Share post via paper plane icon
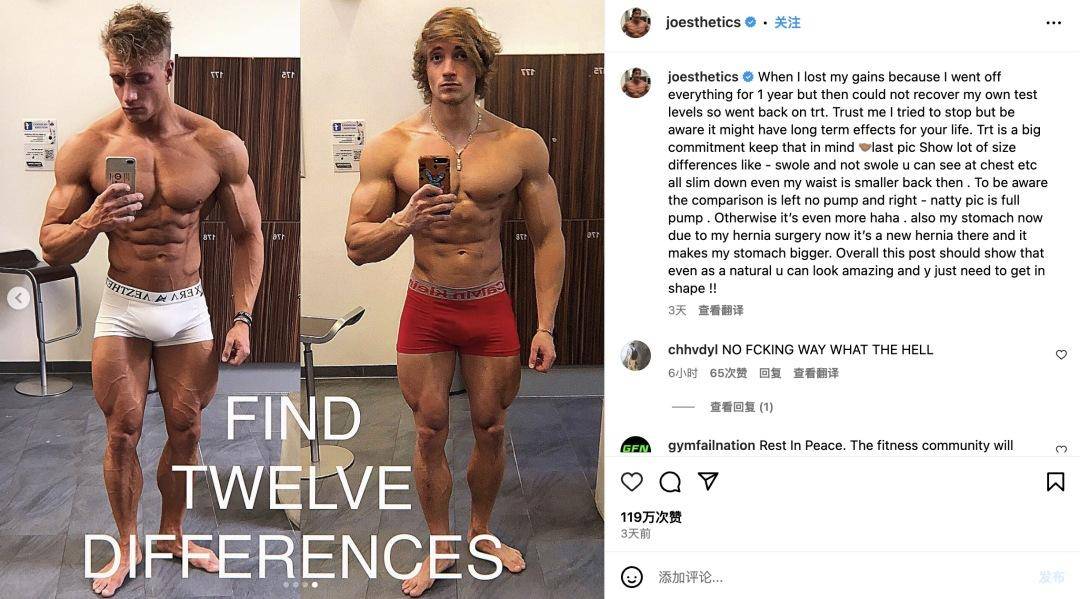Image resolution: width=1080 pixels, height=599 pixels. [708, 481]
